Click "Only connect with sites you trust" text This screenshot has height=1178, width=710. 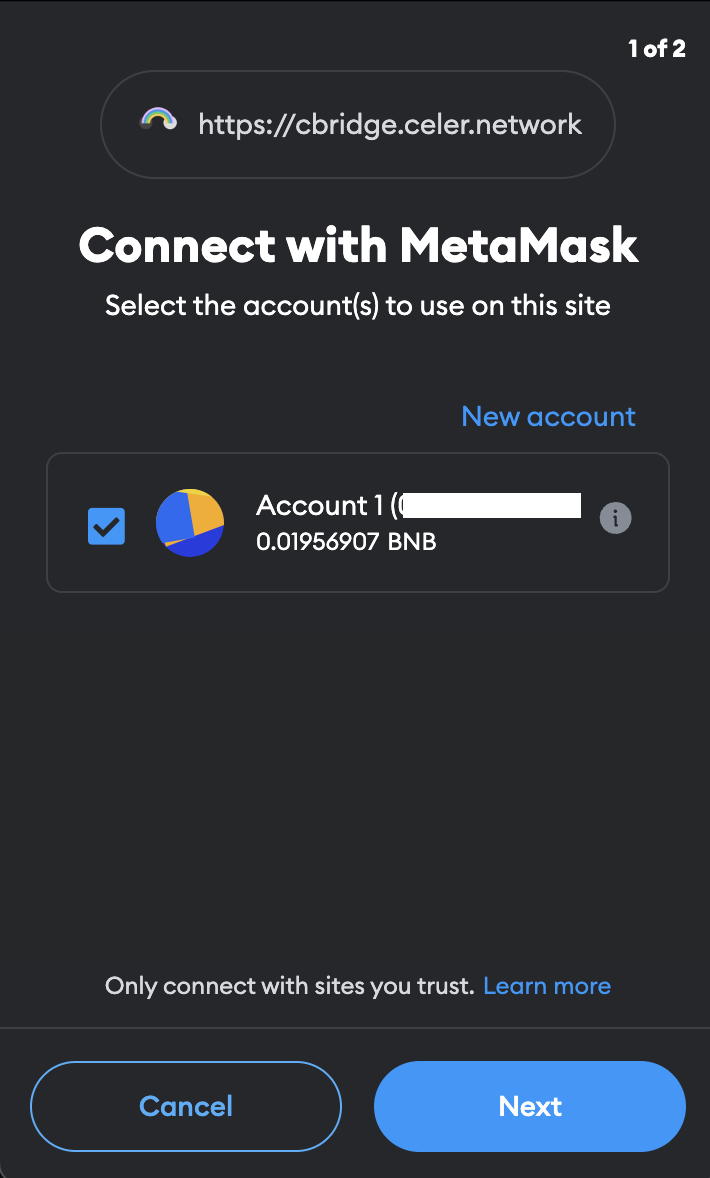[289, 986]
